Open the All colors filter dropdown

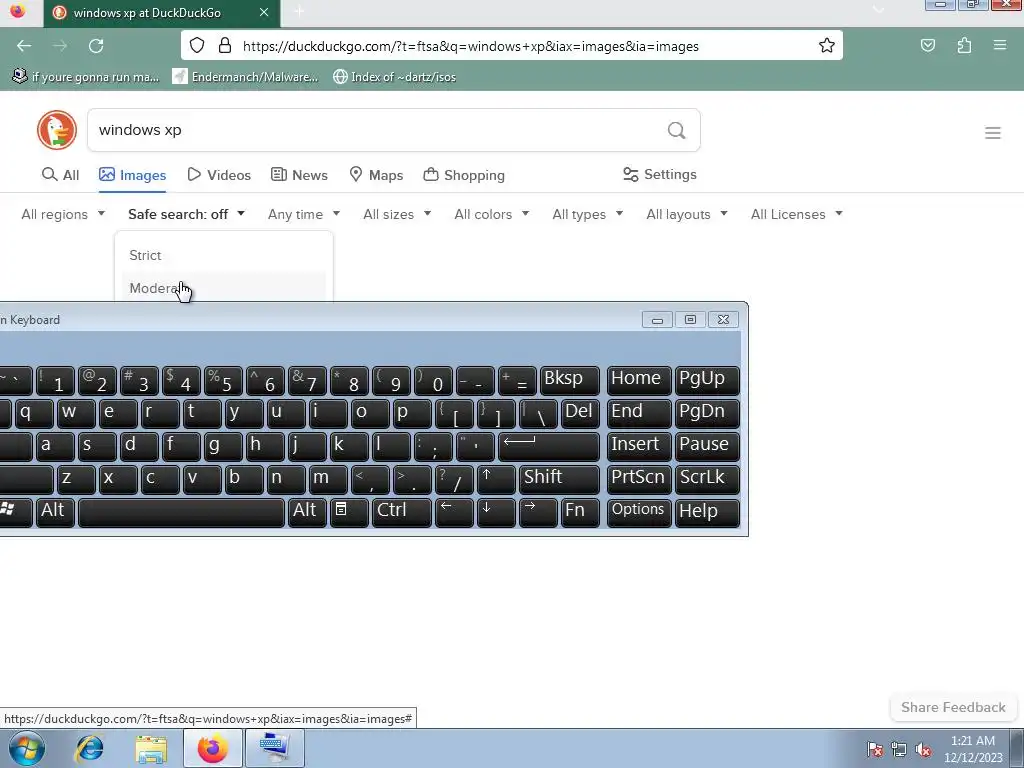point(491,214)
